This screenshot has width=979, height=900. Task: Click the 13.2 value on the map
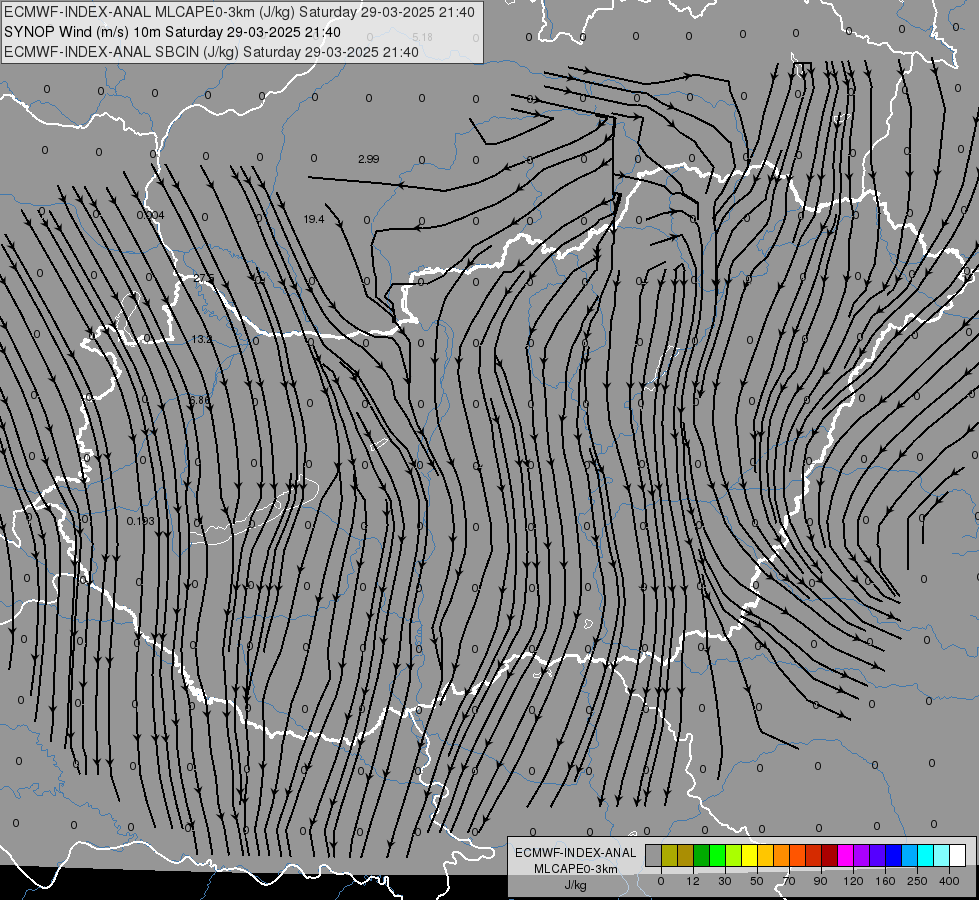[x=202, y=339]
